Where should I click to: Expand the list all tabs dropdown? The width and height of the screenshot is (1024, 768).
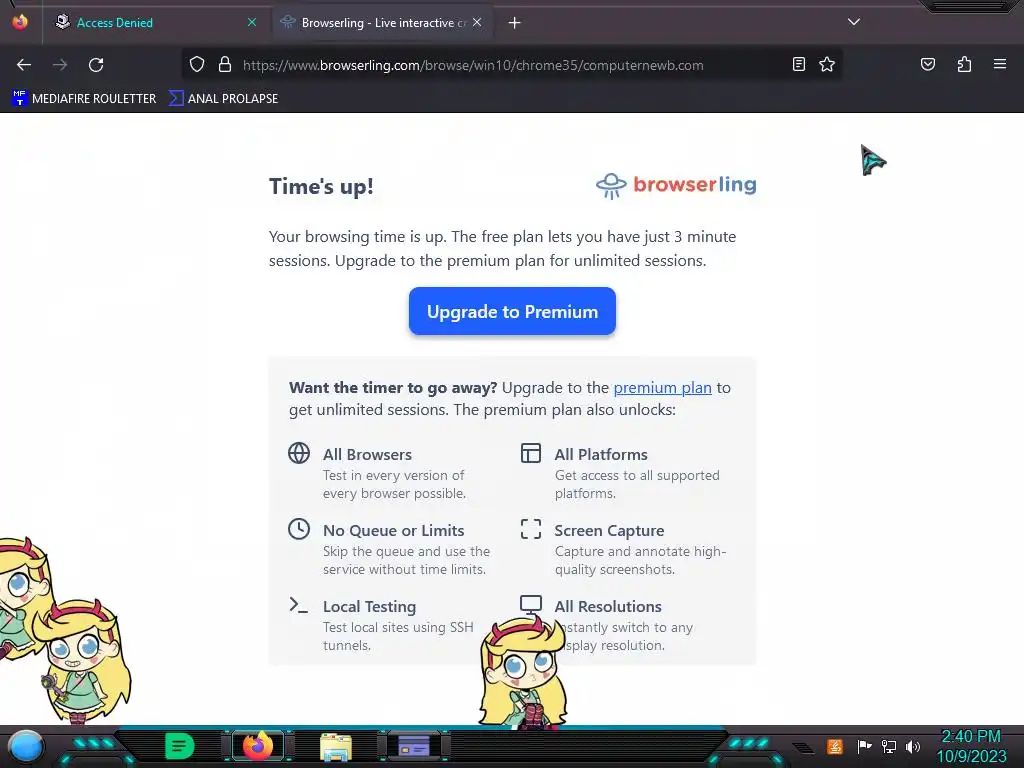(854, 22)
